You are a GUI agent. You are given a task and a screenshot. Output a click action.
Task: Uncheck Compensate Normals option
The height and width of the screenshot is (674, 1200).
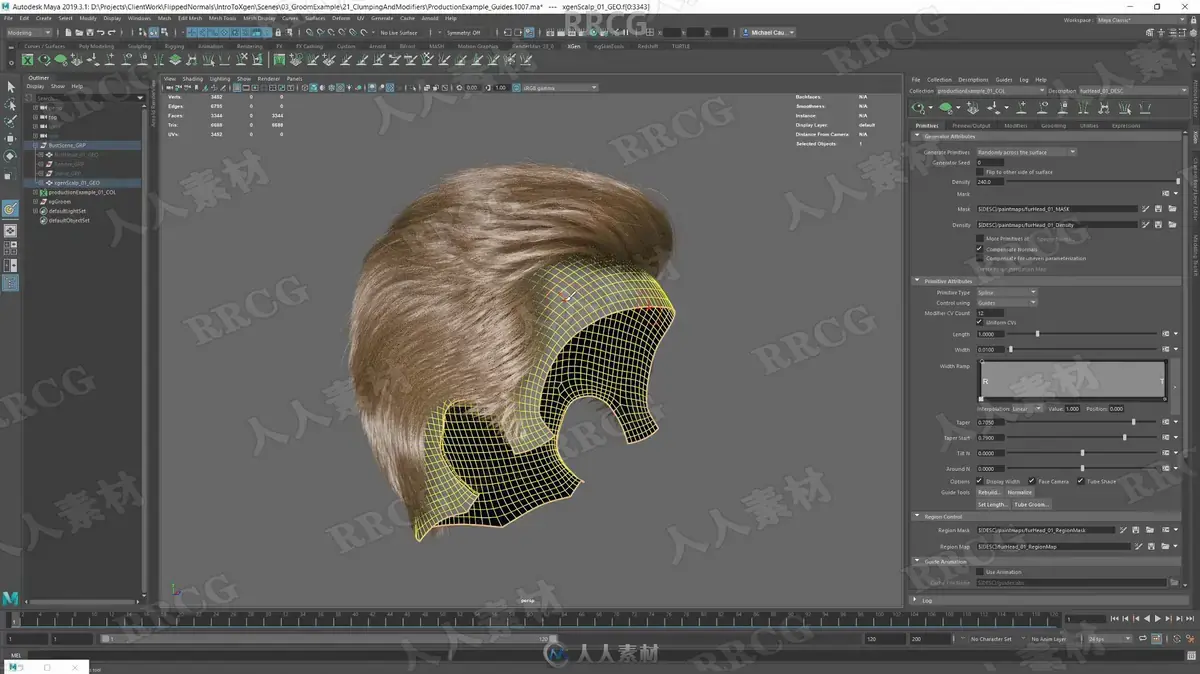pos(980,249)
